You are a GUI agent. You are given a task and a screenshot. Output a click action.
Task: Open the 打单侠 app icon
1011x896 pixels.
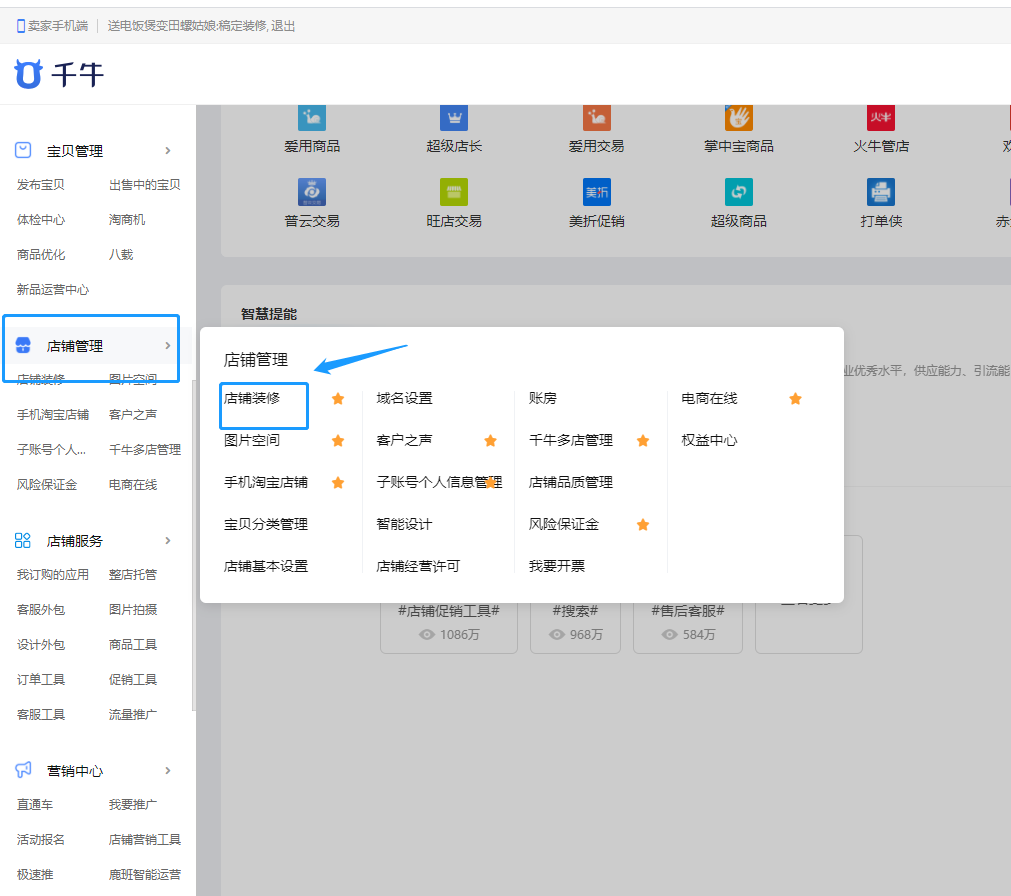(881, 192)
